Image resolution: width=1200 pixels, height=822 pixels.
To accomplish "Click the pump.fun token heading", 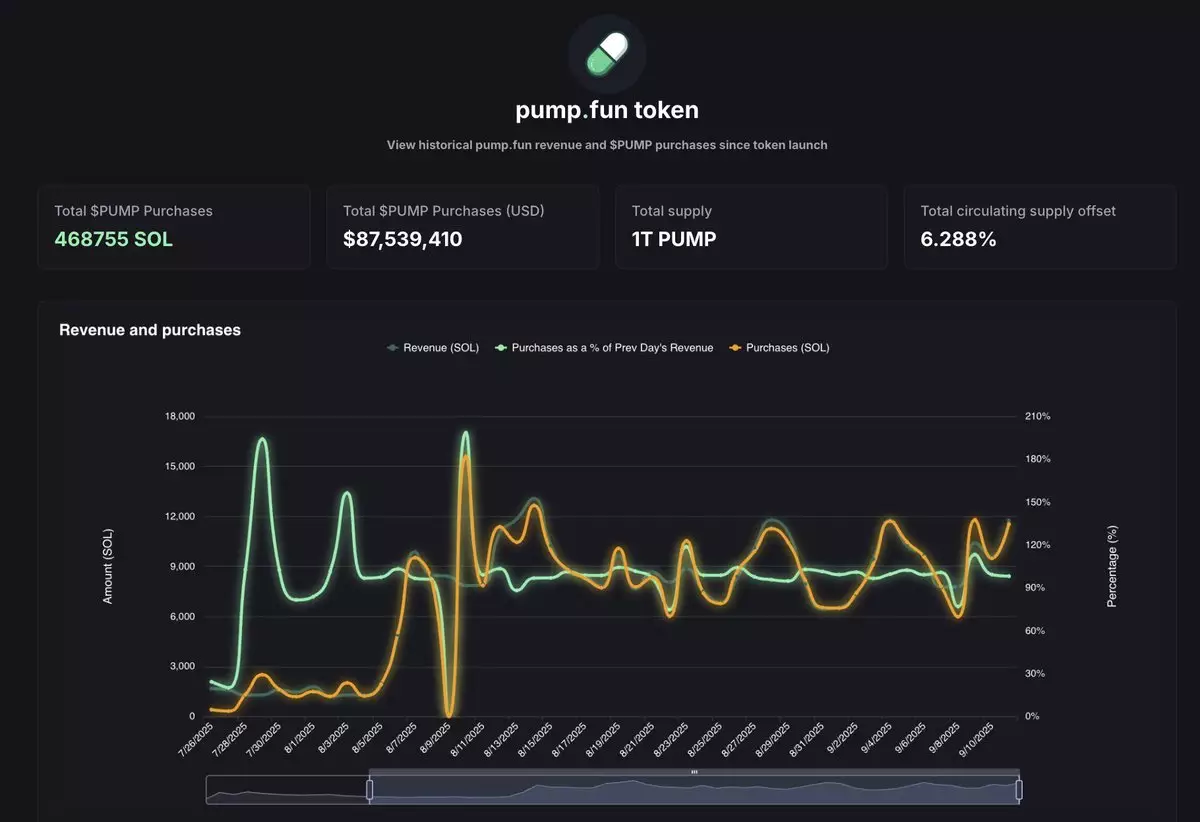I will (x=607, y=110).
